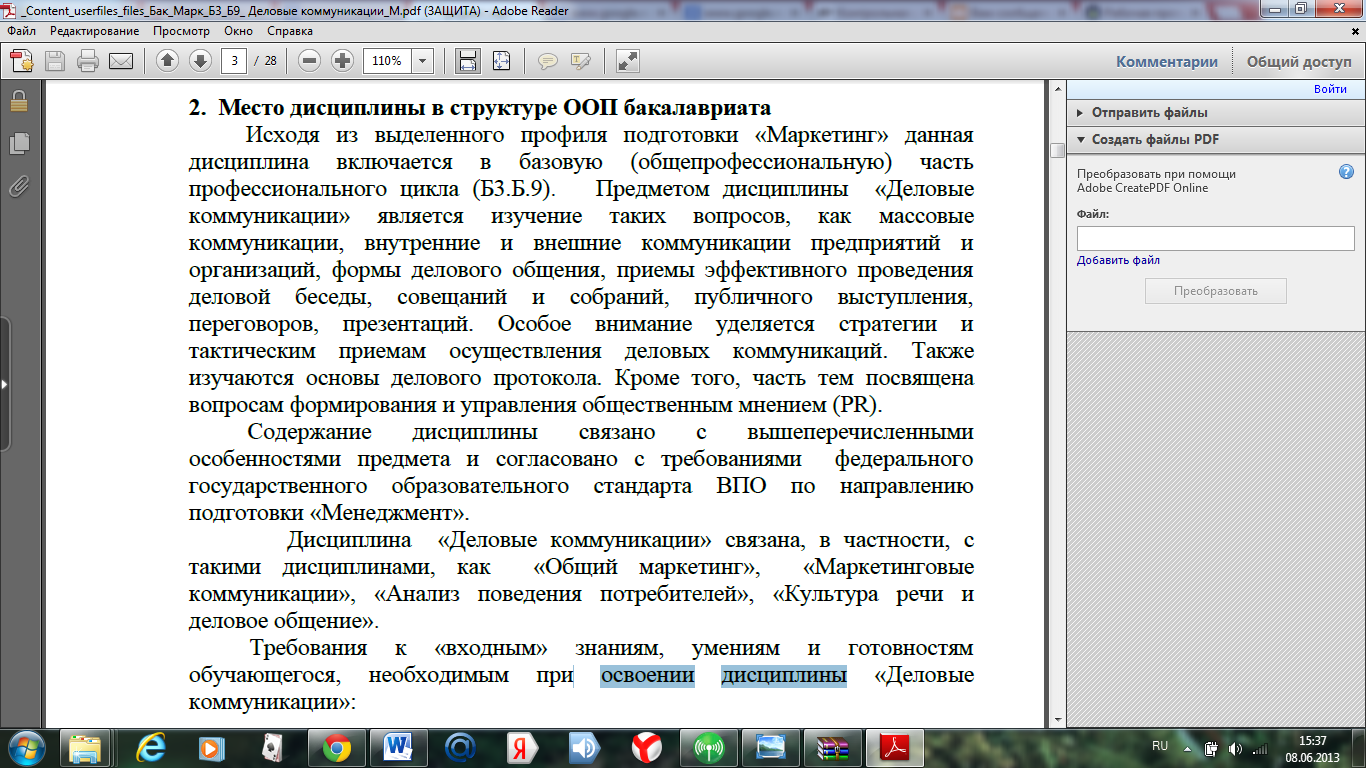Open the Справка menu
Screen dimensions: 1366x768
tap(290, 31)
